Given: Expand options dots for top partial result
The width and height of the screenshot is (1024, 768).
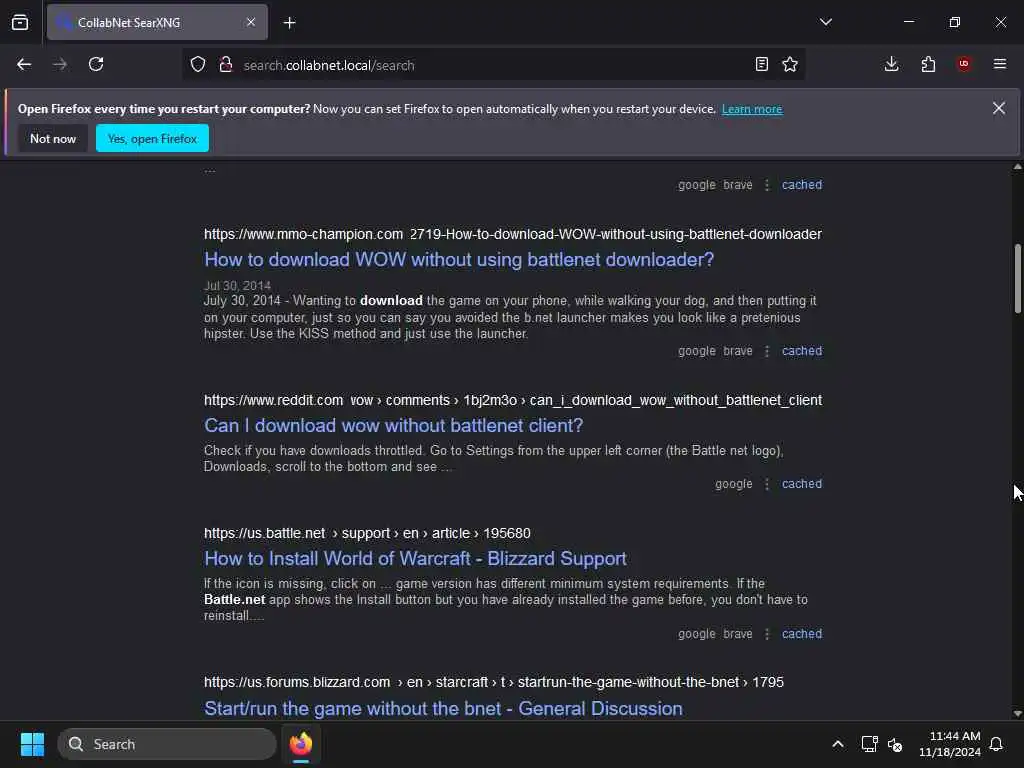Looking at the screenshot, I should click(x=767, y=185).
